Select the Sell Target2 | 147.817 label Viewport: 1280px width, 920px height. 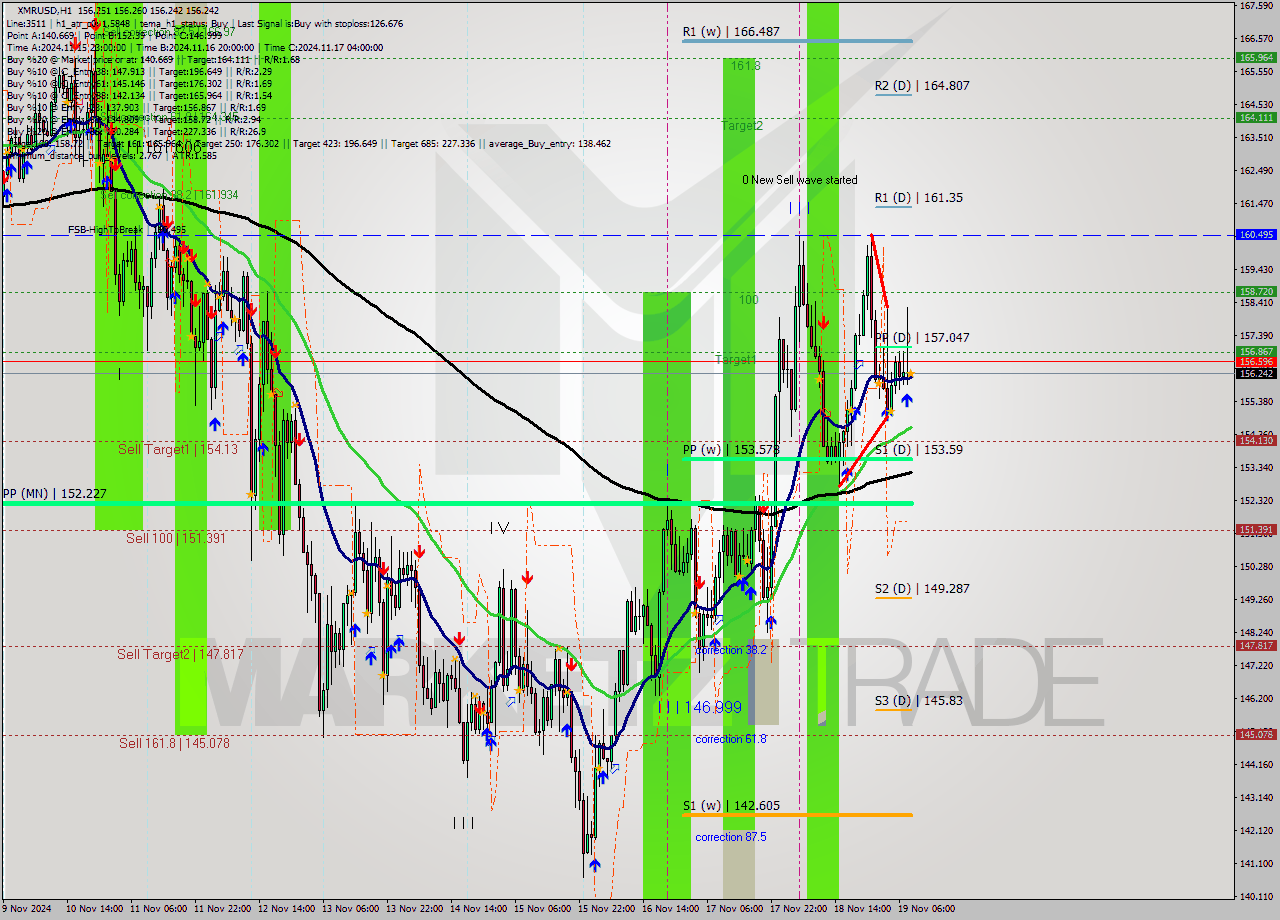[180, 654]
